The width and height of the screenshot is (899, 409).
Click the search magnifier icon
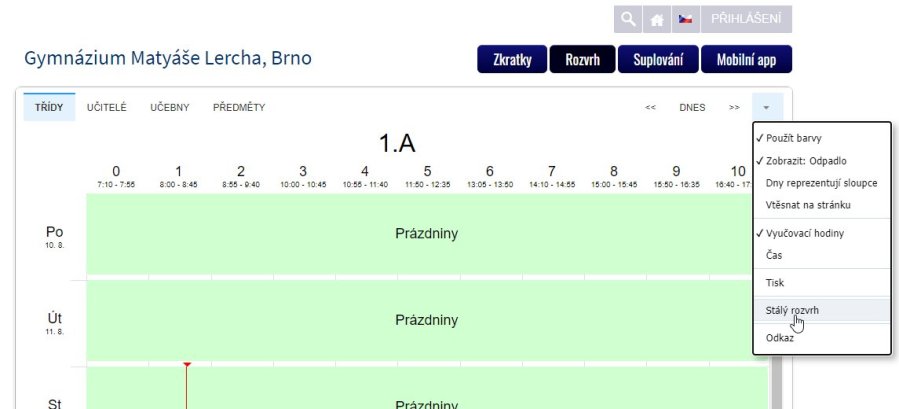(628, 19)
